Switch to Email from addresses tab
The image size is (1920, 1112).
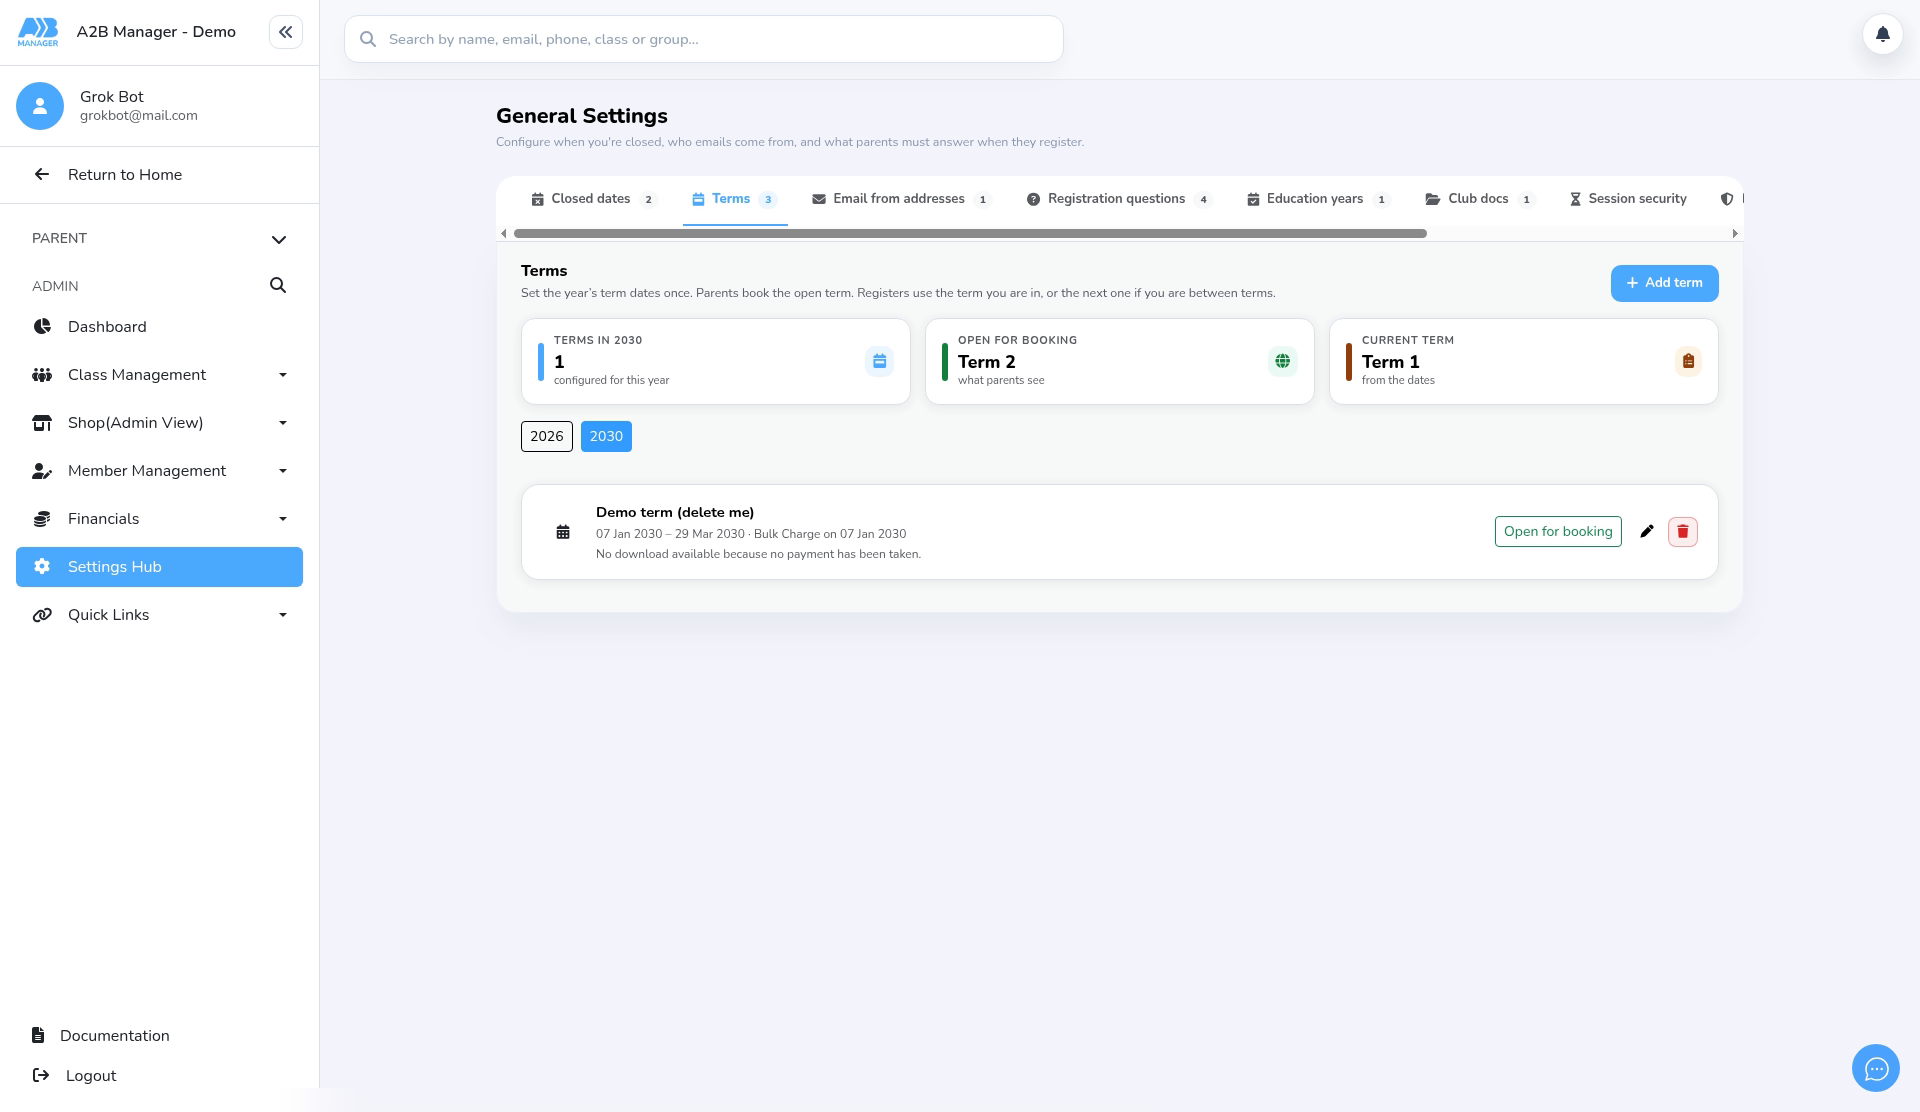(900, 199)
